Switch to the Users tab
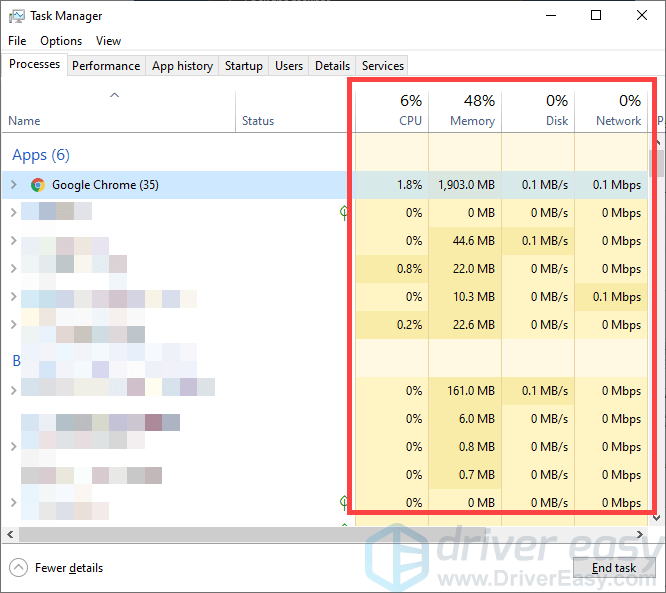Screen dimensions: 666x593 (289, 66)
